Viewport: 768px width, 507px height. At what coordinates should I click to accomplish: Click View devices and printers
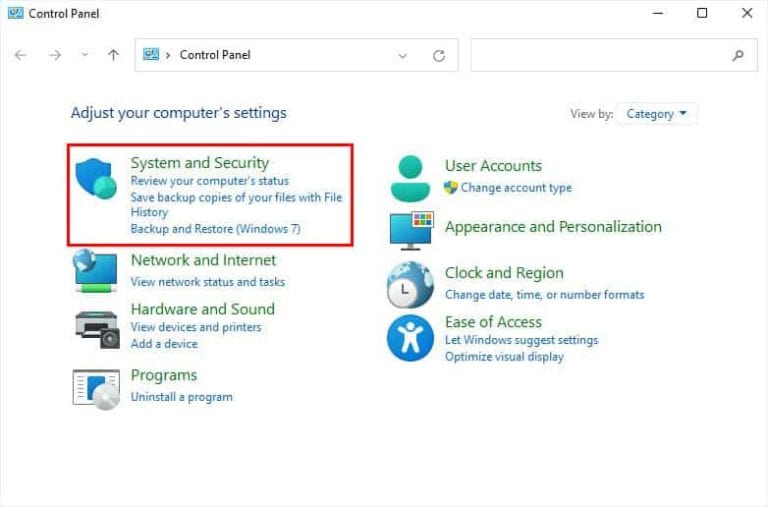click(196, 327)
